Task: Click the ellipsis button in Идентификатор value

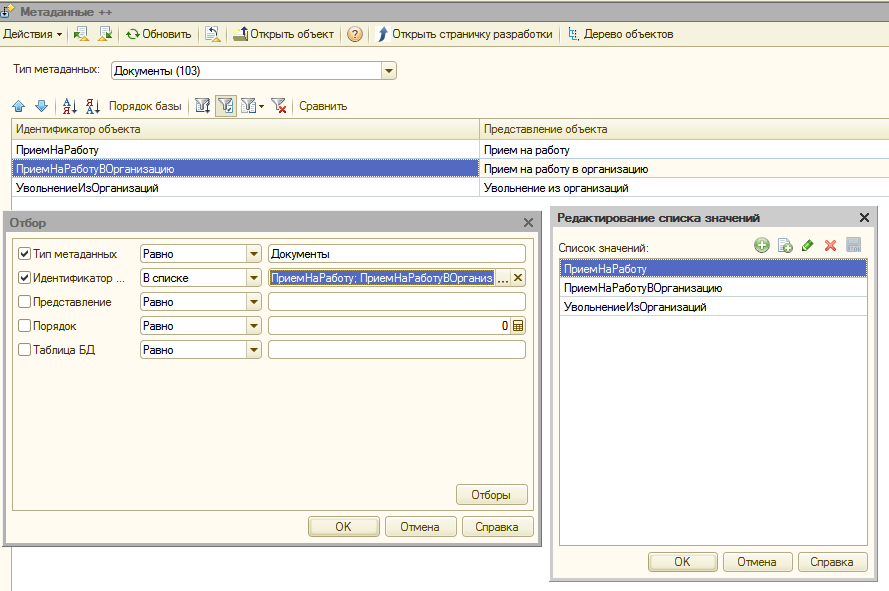Action: tap(503, 278)
